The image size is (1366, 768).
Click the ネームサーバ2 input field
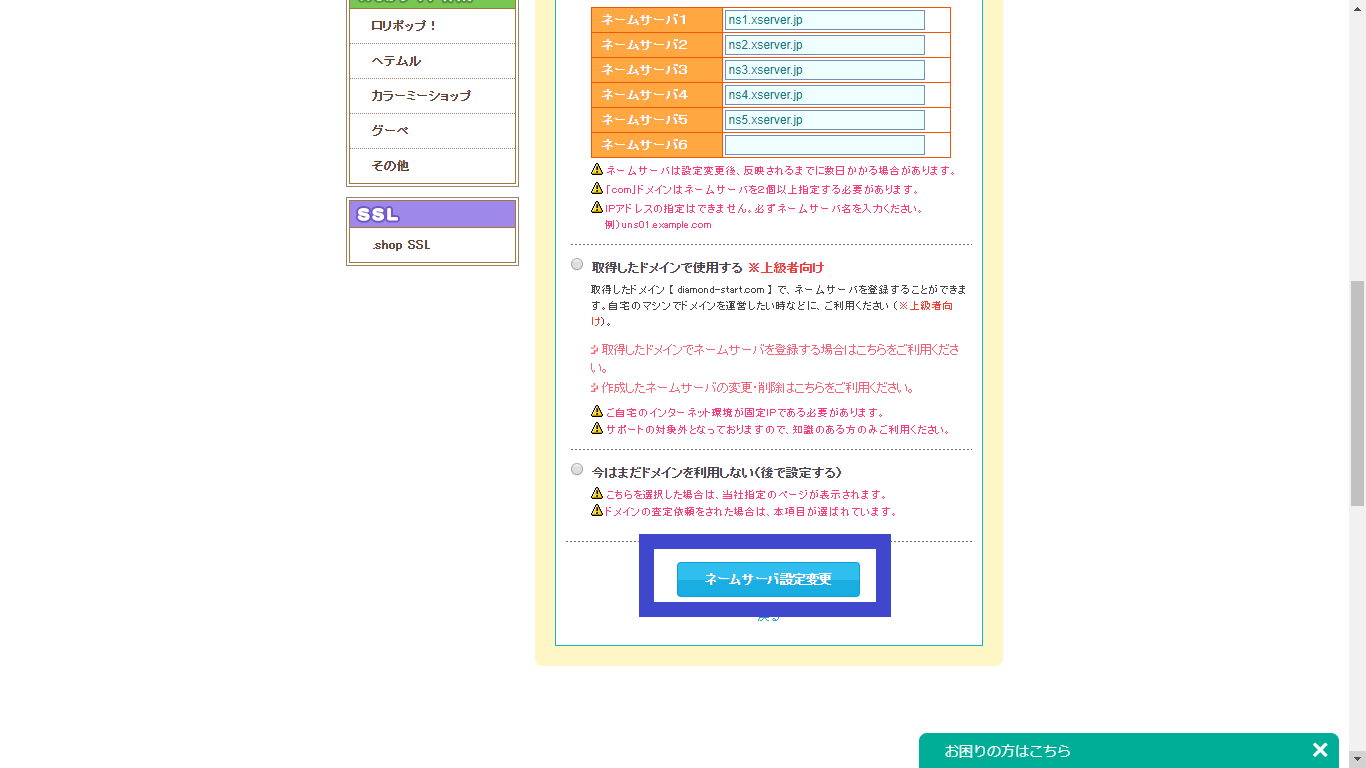click(x=825, y=45)
